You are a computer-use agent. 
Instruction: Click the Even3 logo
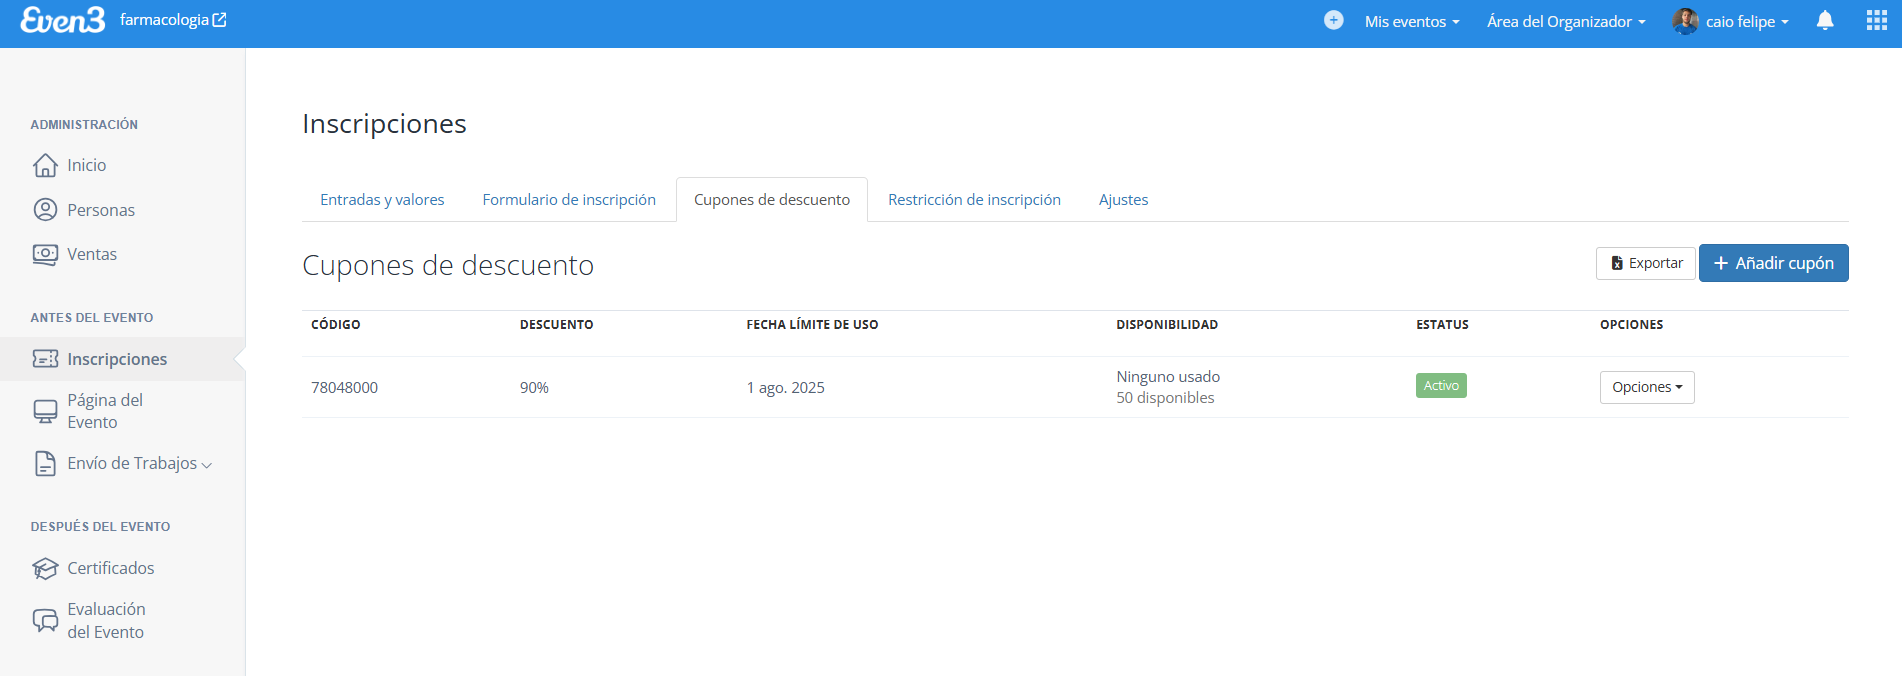tap(62, 20)
